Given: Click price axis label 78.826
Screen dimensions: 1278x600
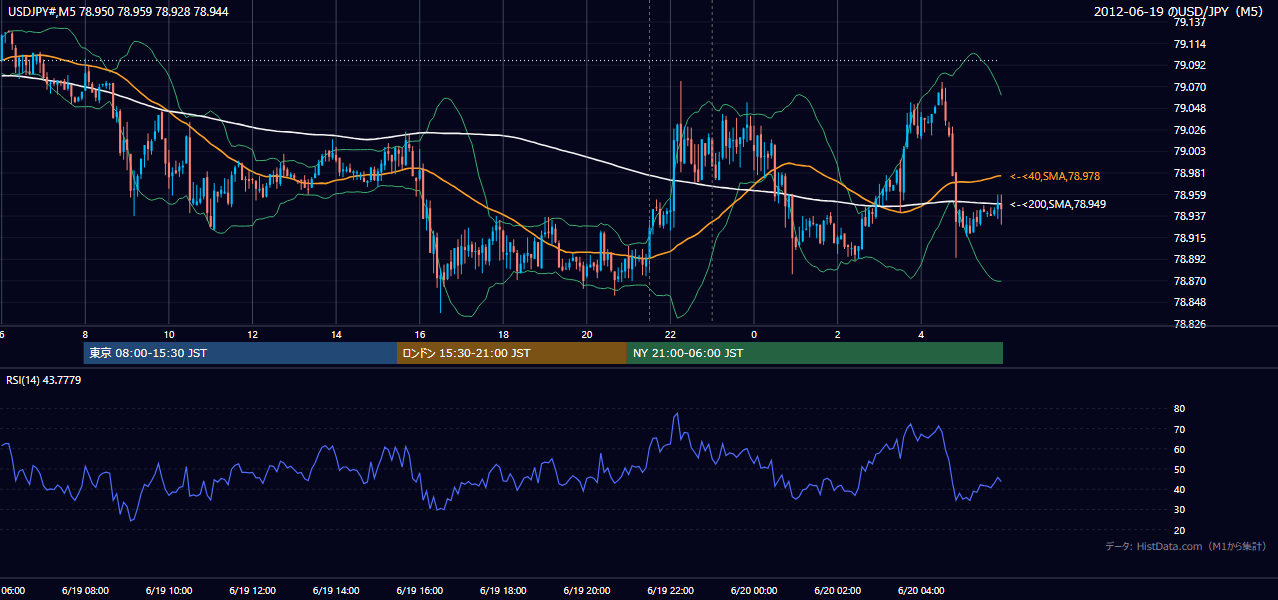Looking at the screenshot, I should (1189, 324).
